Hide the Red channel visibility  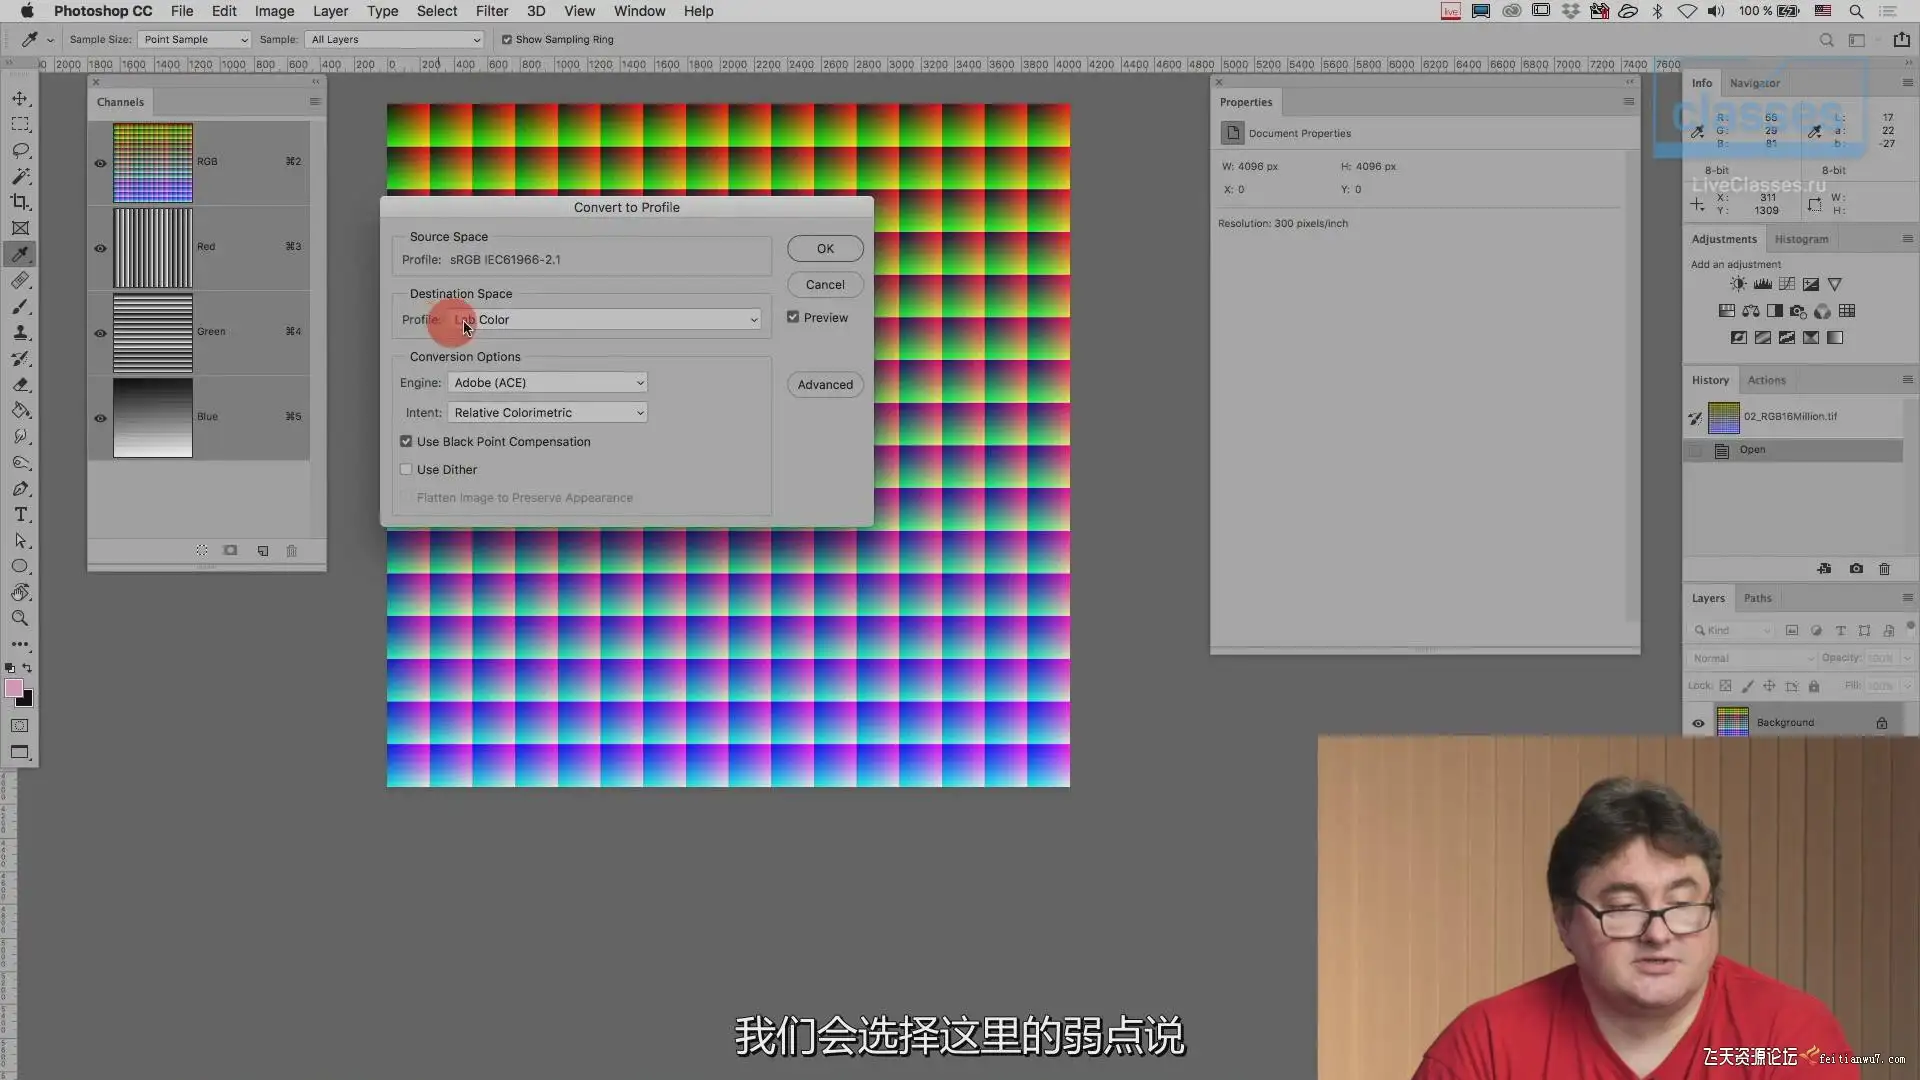click(100, 248)
